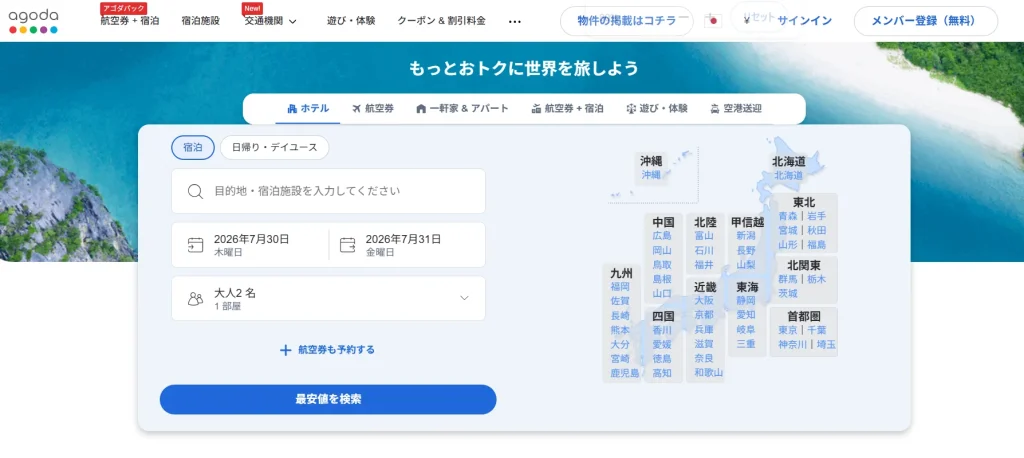Screen dimensions: 1024x458
Task: Open the three-dots more menu in header
Action: click(x=515, y=22)
